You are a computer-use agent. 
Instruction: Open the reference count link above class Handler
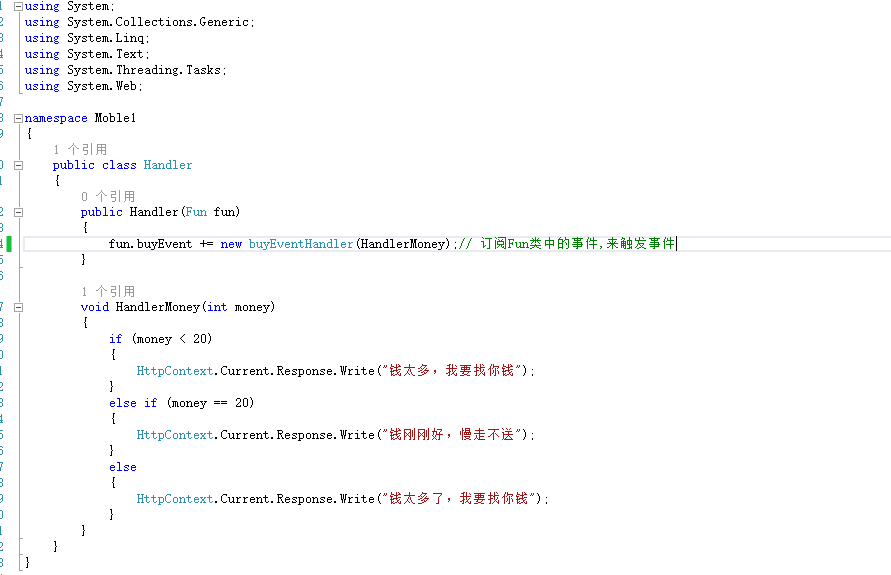tap(80, 149)
